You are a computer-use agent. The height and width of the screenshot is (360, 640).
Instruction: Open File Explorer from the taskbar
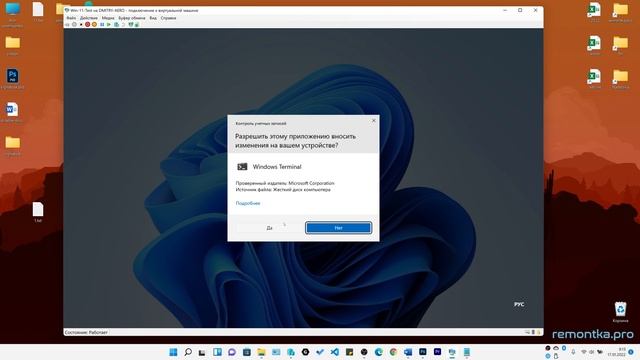coord(261,352)
